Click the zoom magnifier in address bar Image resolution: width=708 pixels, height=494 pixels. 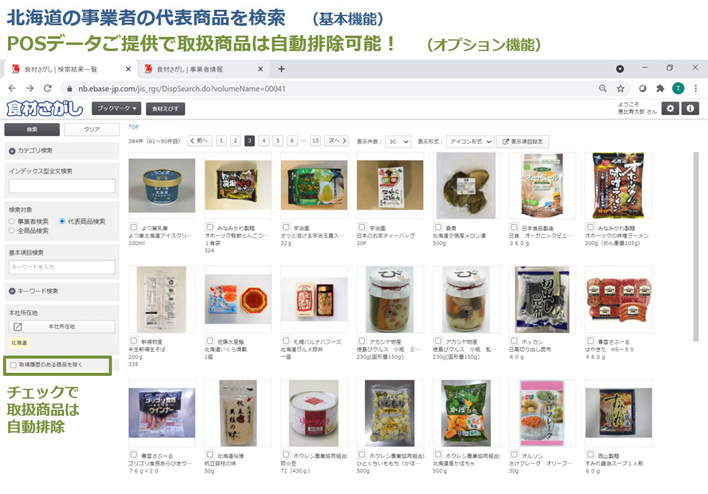602,89
